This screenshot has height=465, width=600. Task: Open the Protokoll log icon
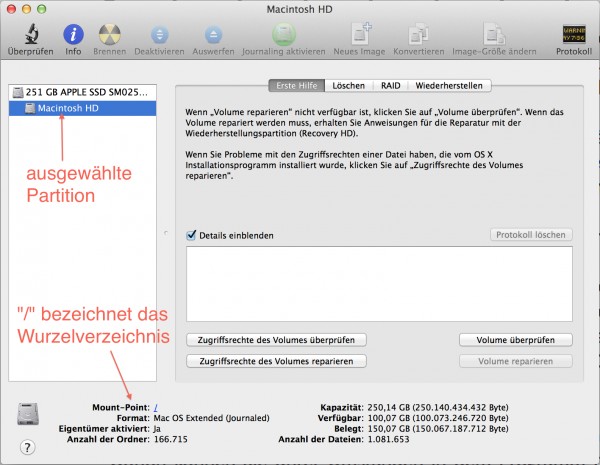click(x=574, y=34)
